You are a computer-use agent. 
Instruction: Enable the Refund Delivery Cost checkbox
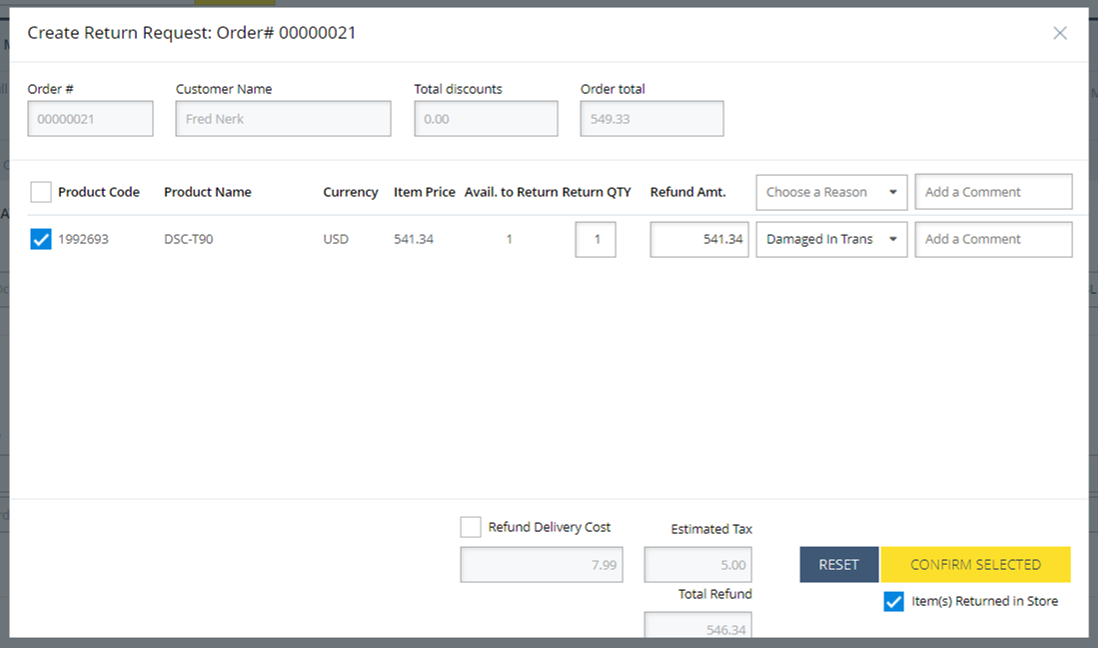tap(470, 527)
